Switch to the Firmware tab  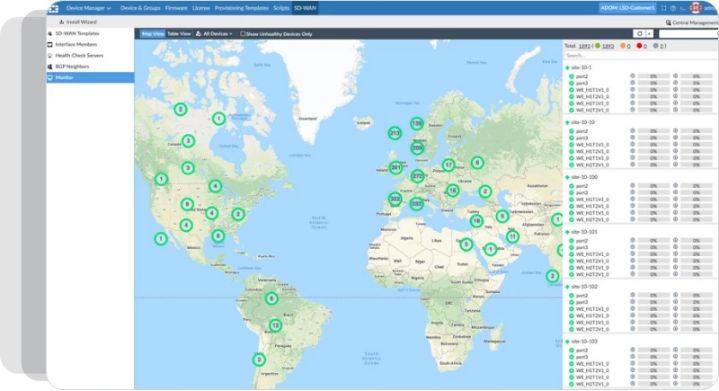point(176,8)
